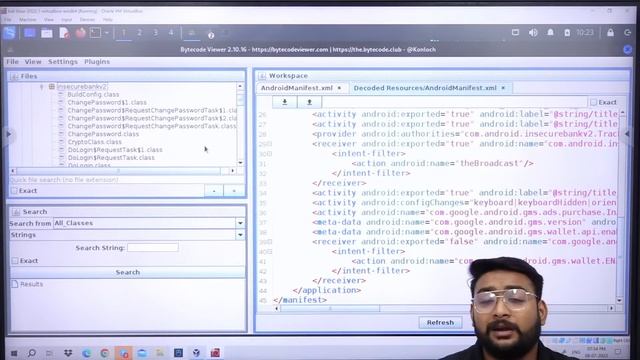This screenshot has height=360, width=640.
Task: Close the AndroidManifest.xml tab
Action: coord(339,88)
